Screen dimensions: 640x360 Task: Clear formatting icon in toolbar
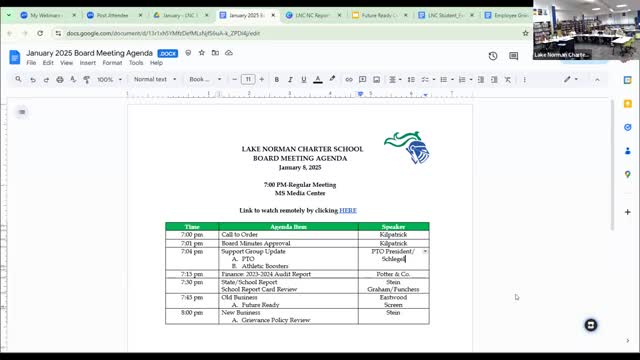507,80
